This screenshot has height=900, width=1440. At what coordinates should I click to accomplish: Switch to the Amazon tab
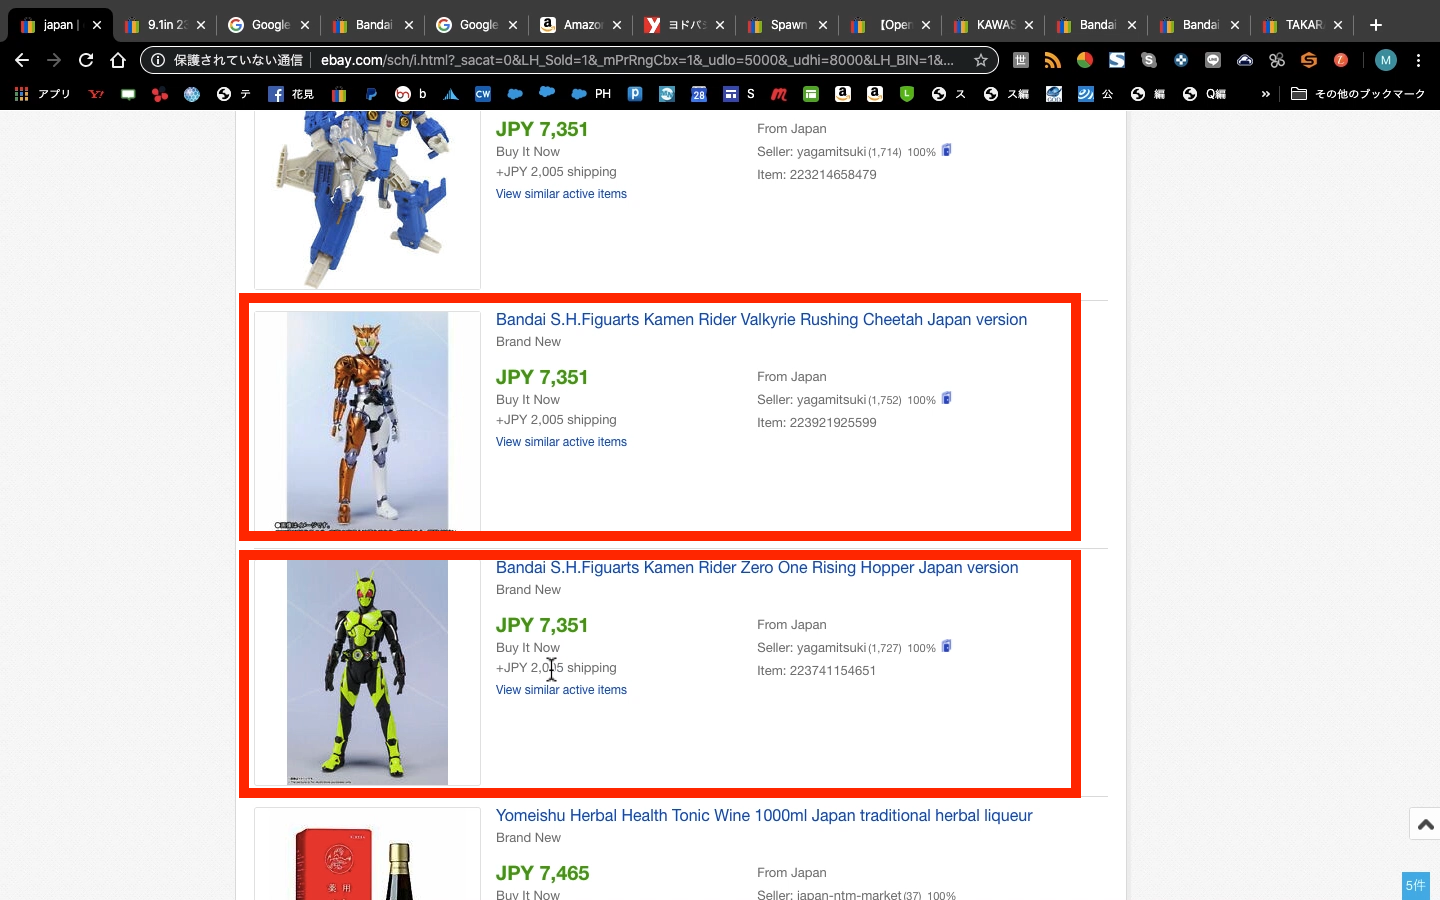(x=580, y=25)
